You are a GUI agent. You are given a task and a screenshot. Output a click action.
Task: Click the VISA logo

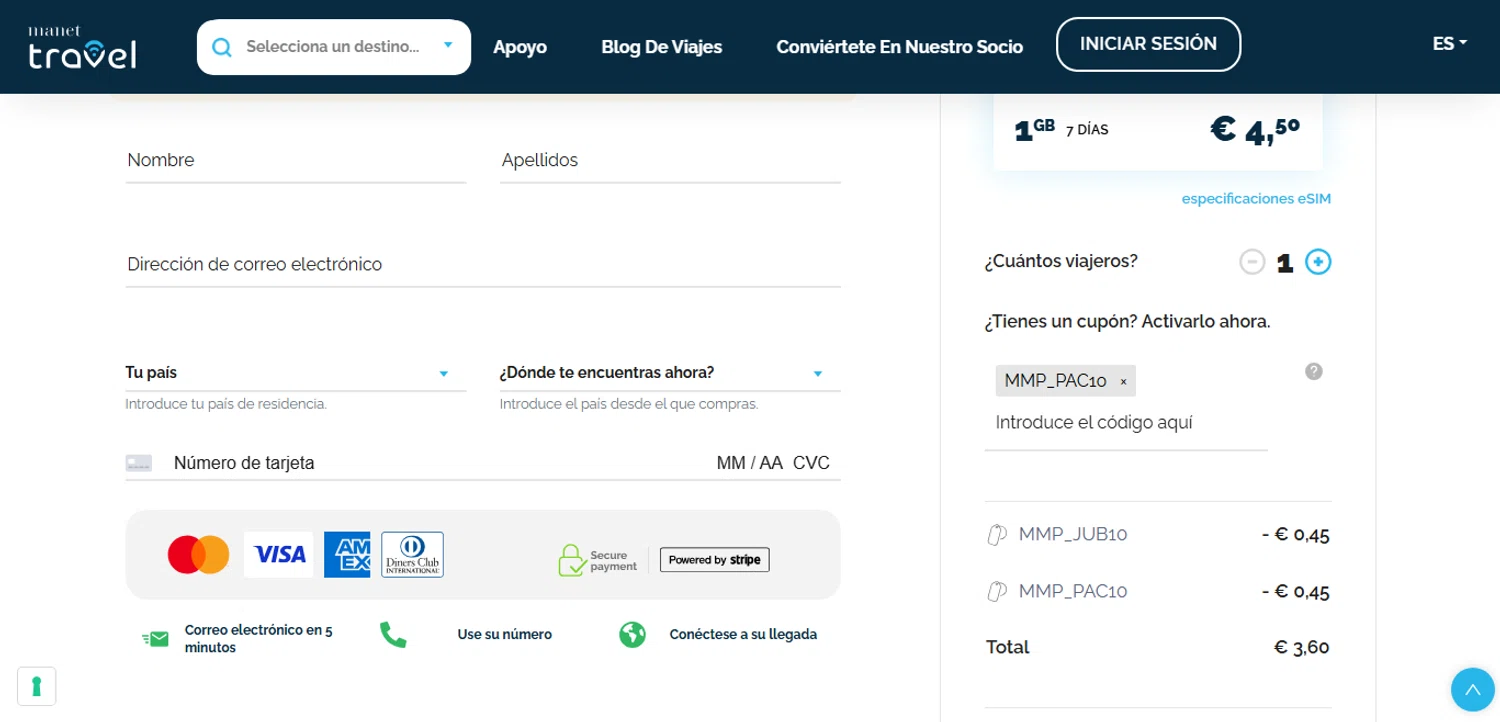(279, 554)
